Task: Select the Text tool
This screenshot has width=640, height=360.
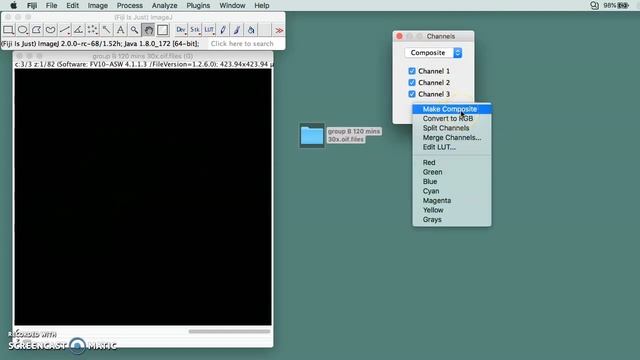Action: click(120, 30)
